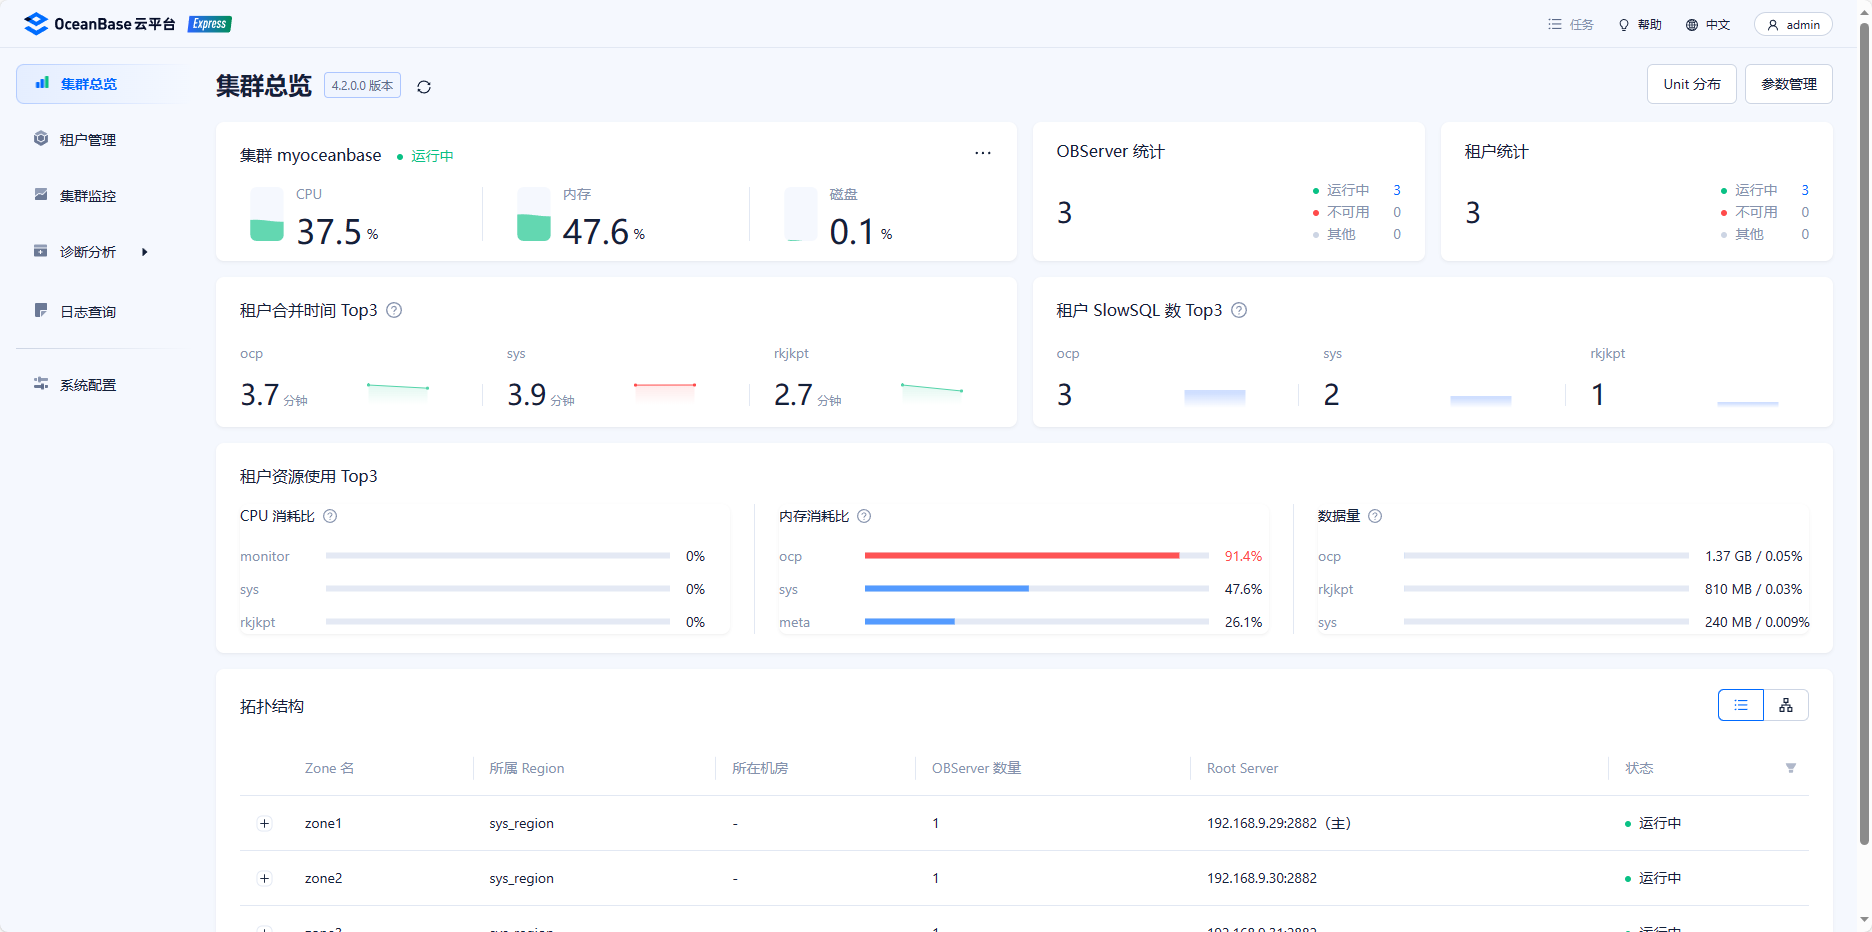The height and width of the screenshot is (932, 1872).
Task: Click the 中文 language selector
Action: (x=1708, y=25)
